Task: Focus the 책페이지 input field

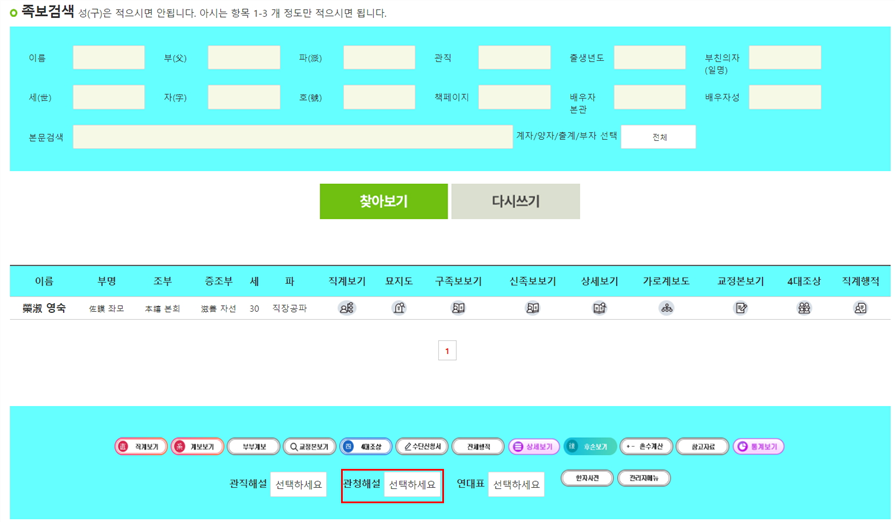Action: (x=514, y=97)
